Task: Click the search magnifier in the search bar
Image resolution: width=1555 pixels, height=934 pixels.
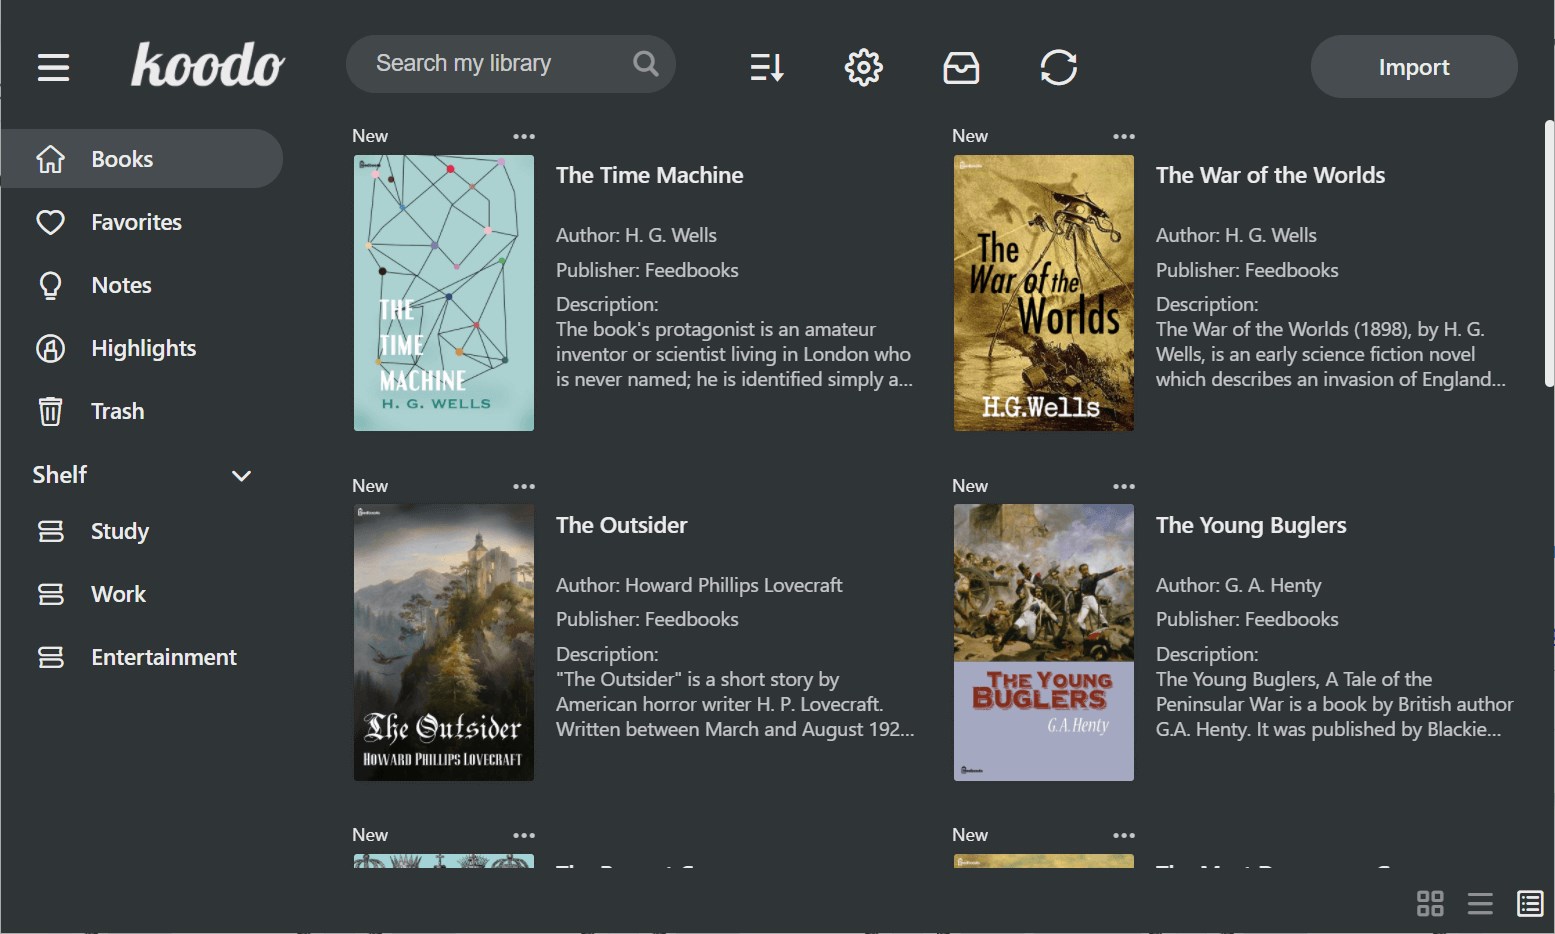Action: pos(645,63)
